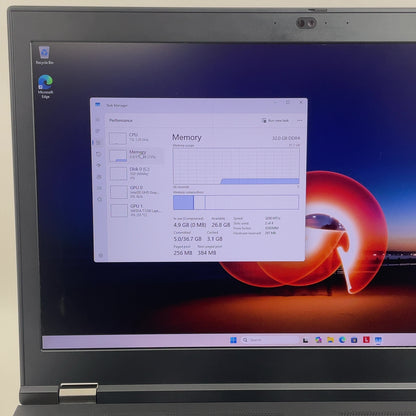Open the Processes page in sidebar
The height and width of the screenshot is (416, 416).
pyautogui.click(x=98, y=131)
